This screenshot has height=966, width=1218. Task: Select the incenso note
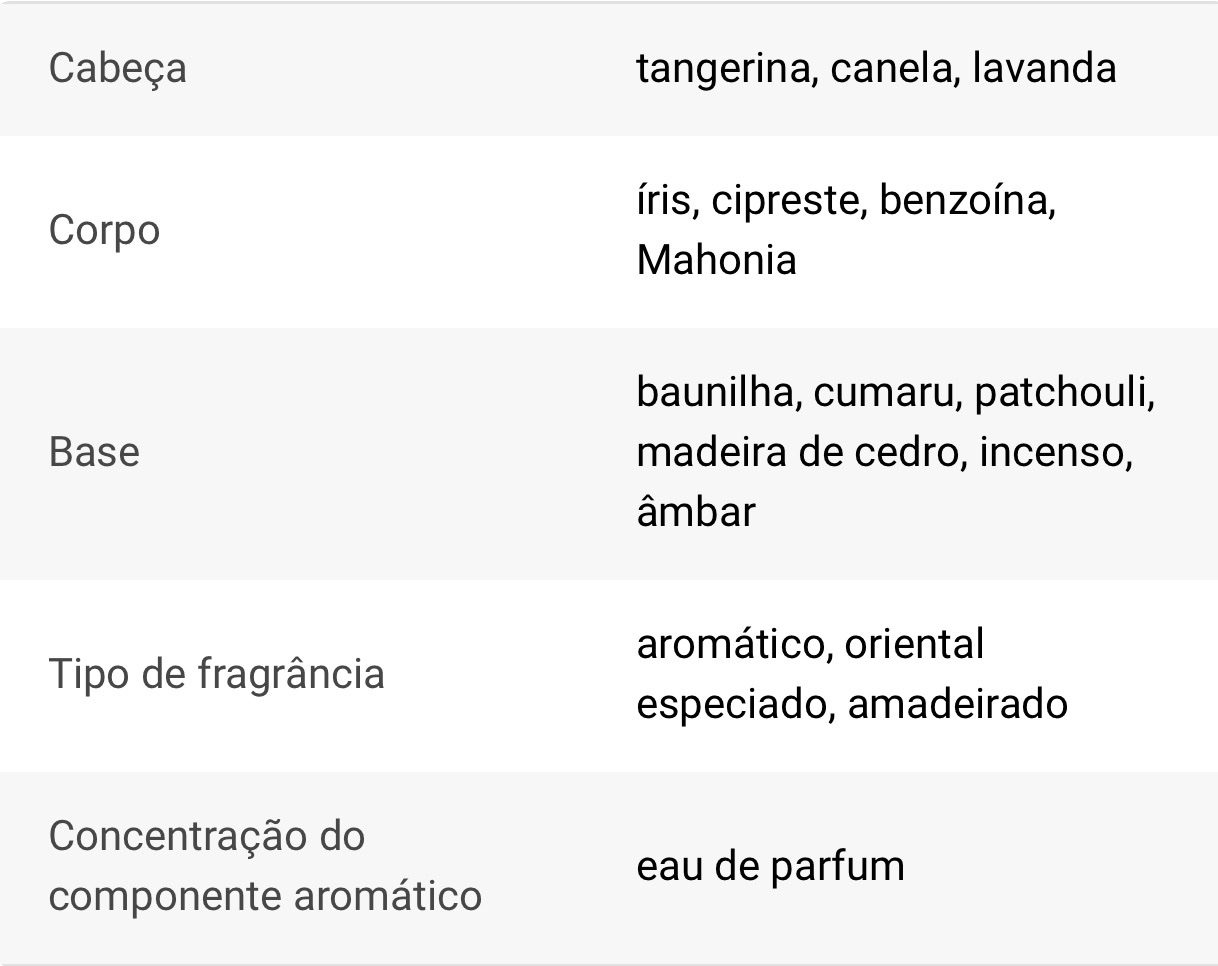pyautogui.click(x=1052, y=452)
